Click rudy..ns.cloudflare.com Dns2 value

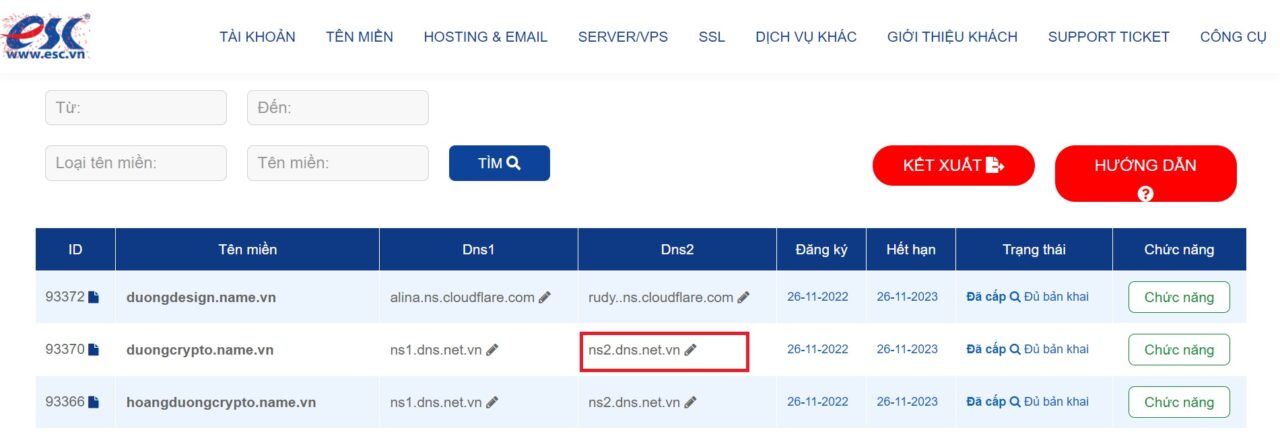tap(661, 297)
